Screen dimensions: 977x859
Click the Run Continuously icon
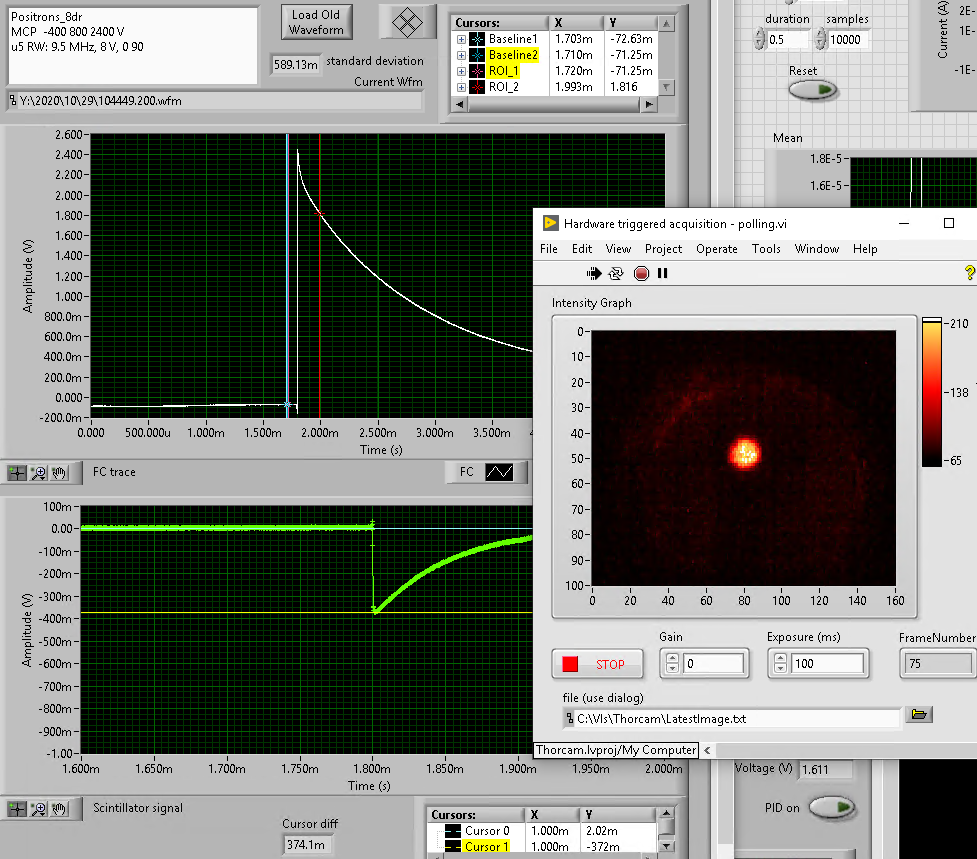[616, 273]
